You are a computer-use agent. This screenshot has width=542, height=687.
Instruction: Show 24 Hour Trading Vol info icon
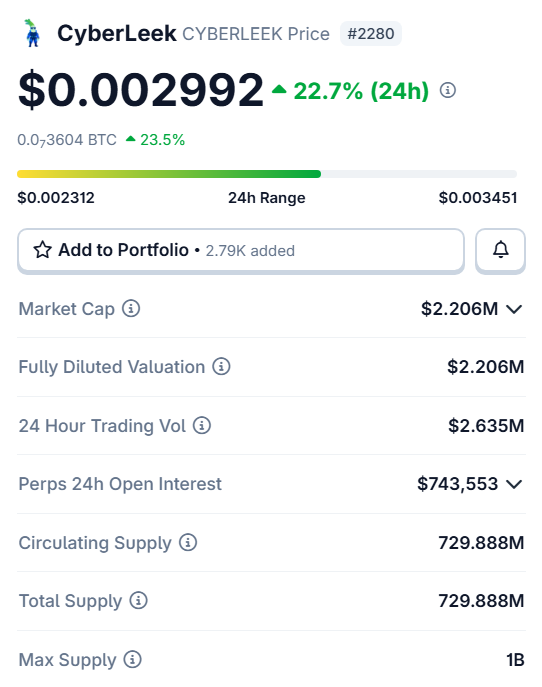(202, 425)
